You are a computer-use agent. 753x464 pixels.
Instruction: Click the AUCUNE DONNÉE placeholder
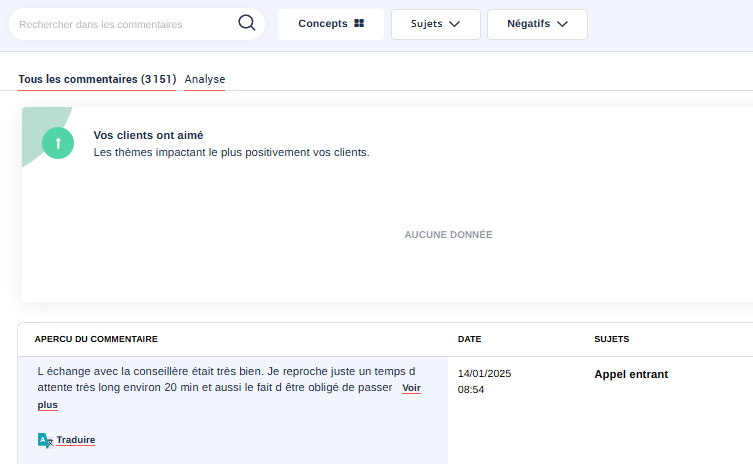tap(448, 235)
